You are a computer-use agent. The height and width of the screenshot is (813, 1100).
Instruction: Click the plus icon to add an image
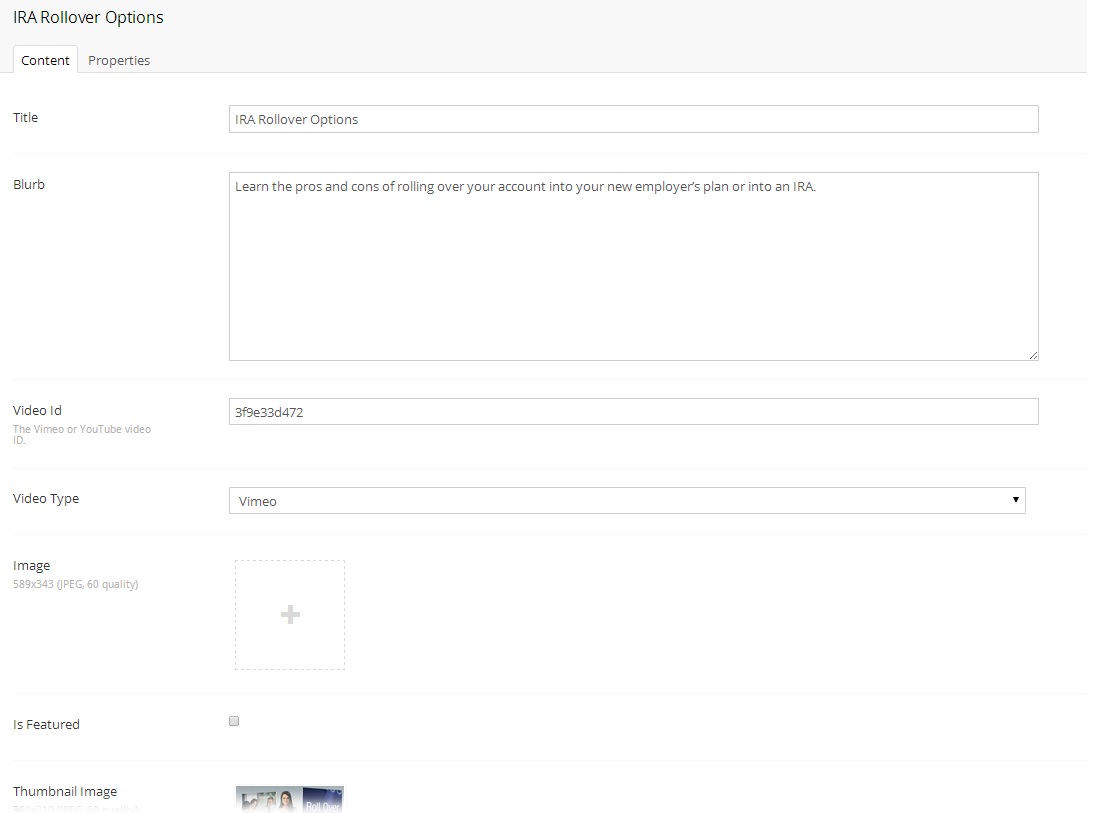(x=290, y=615)
